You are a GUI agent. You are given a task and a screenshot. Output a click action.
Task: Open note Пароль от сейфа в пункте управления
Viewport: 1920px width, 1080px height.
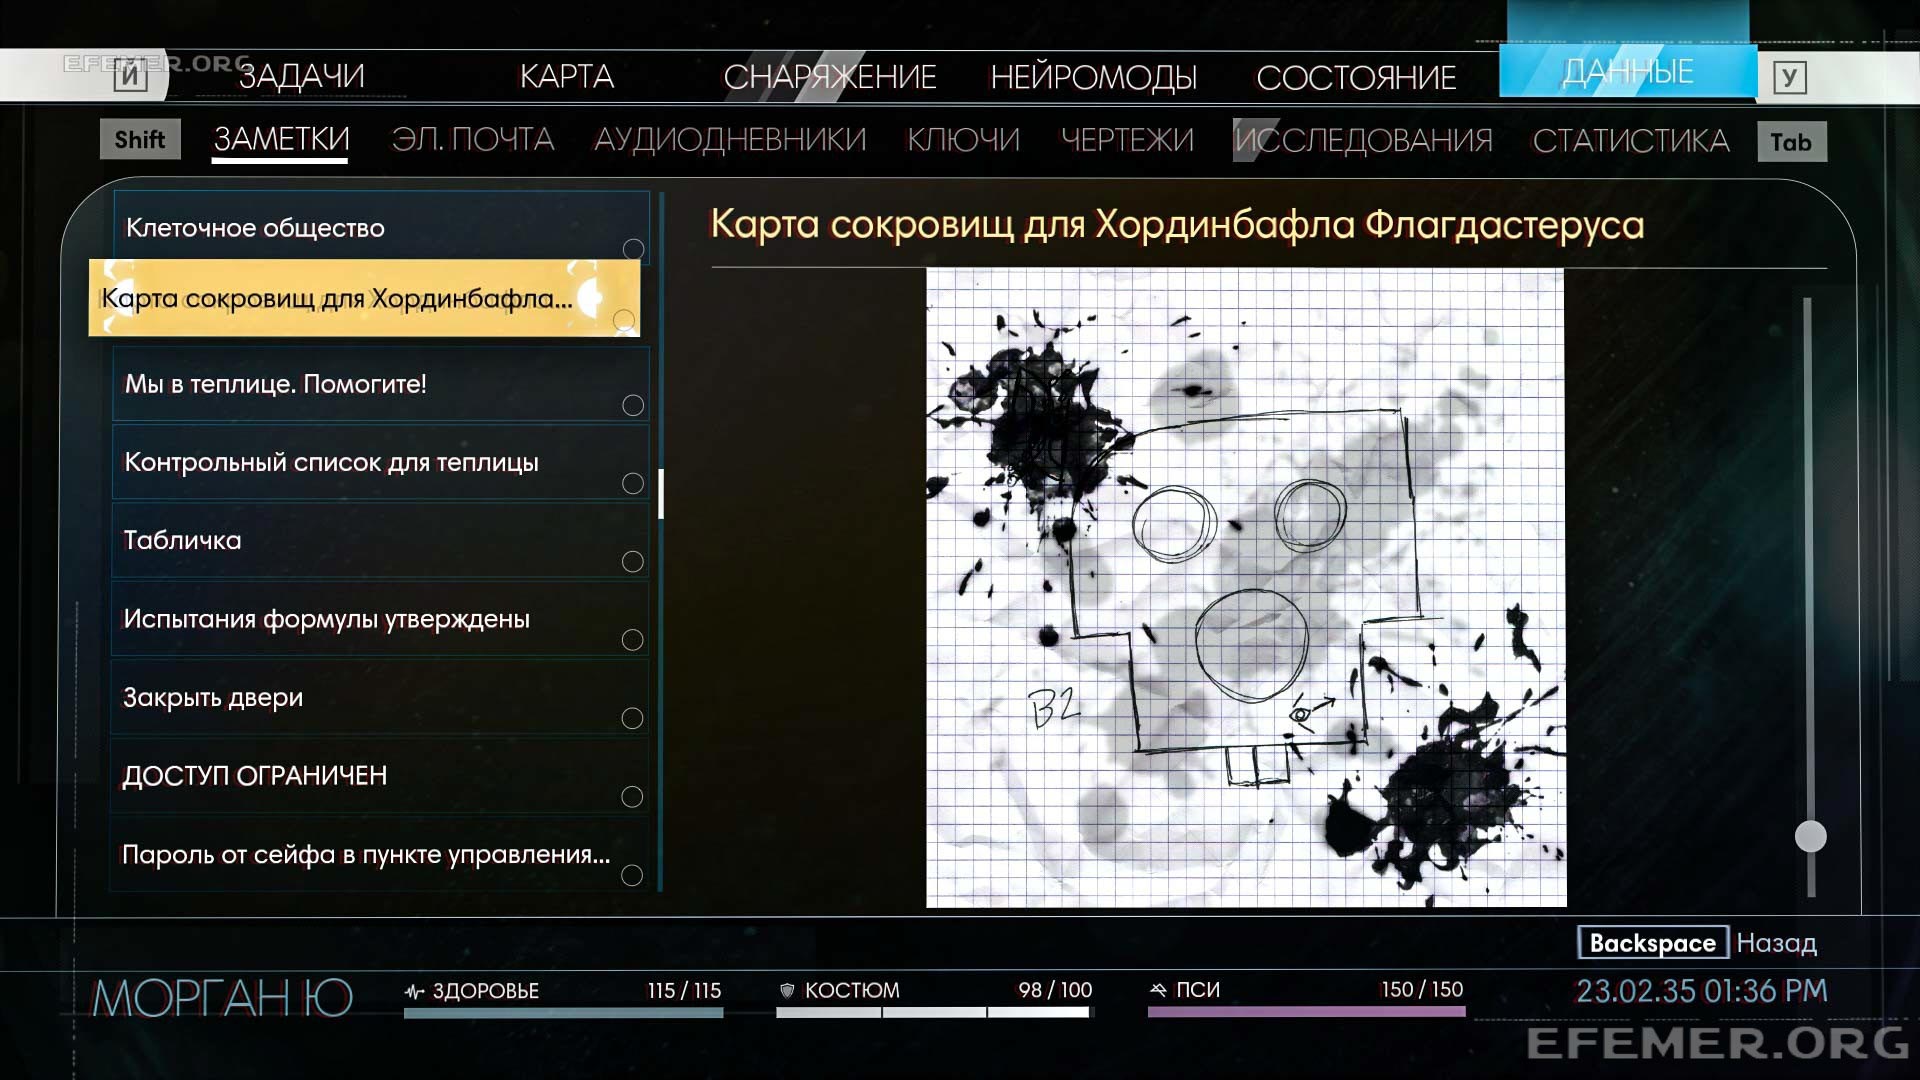pos(381,854)
